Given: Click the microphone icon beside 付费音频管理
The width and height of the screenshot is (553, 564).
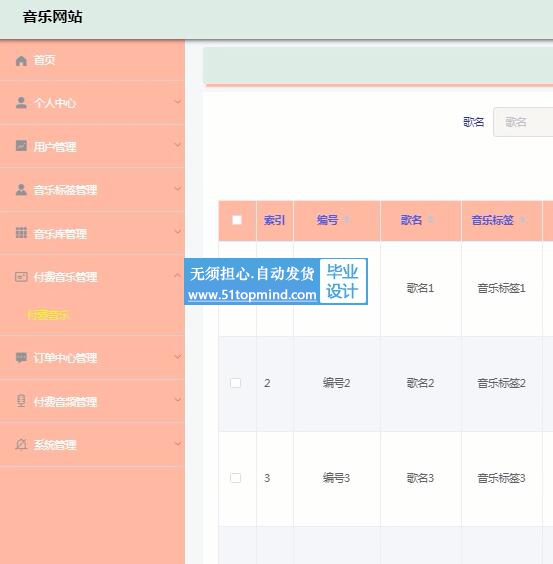Looking at the screenshot, I should pos(21,401).
